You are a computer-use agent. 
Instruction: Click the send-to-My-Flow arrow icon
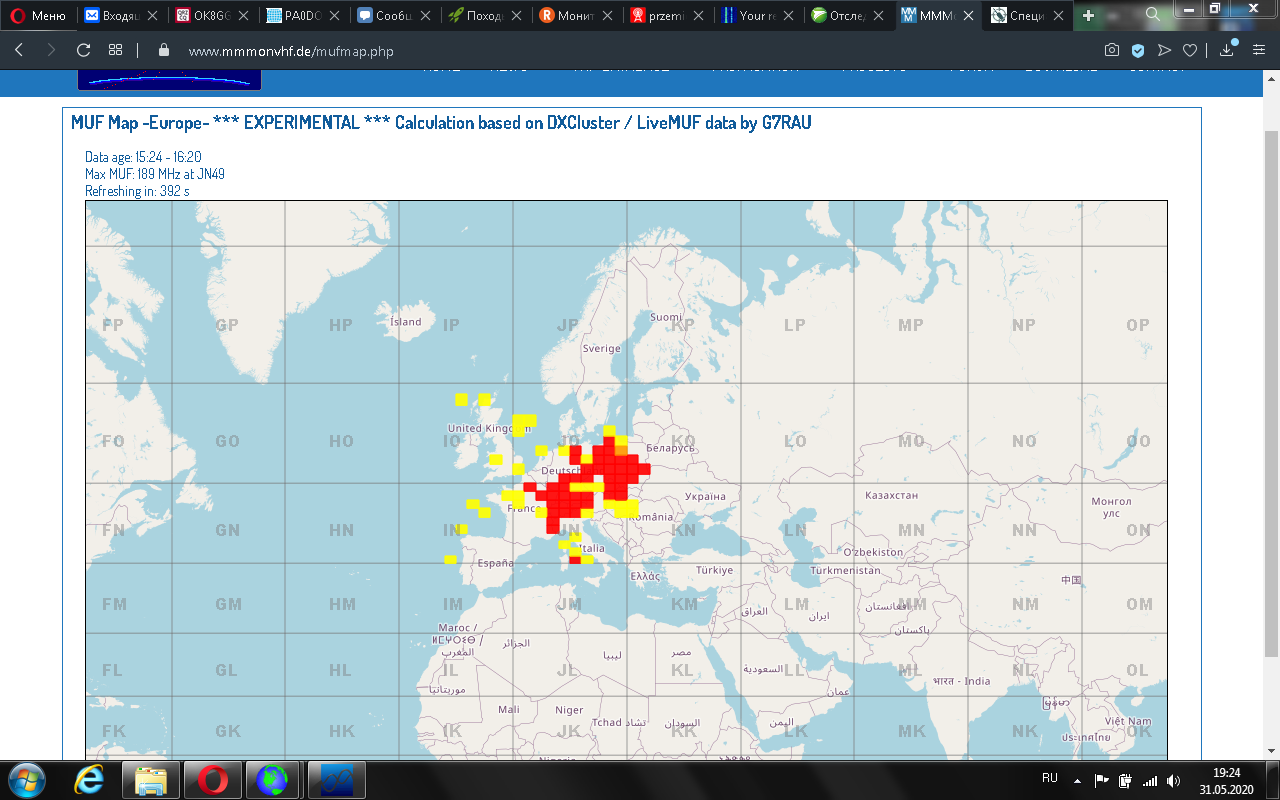(1164, 50)
